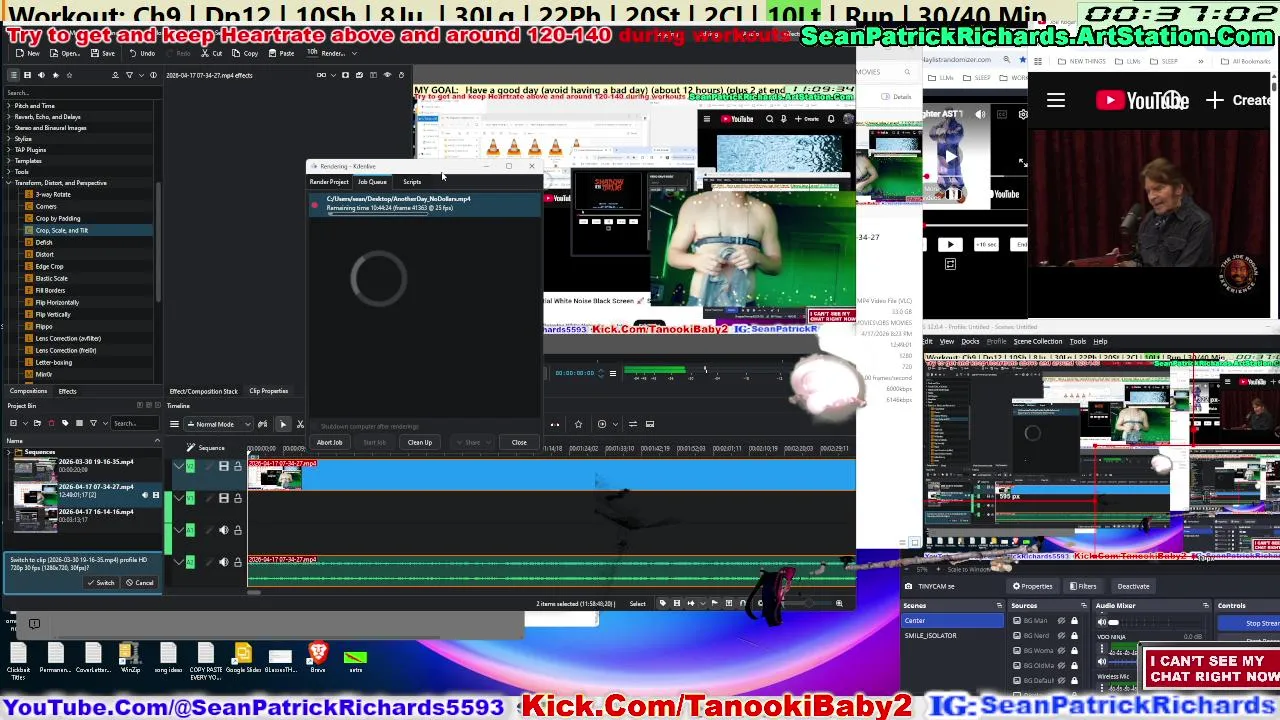Toggle lock on track A2
This screenshot has height=720, width=1280.
[x=238, y=562]
